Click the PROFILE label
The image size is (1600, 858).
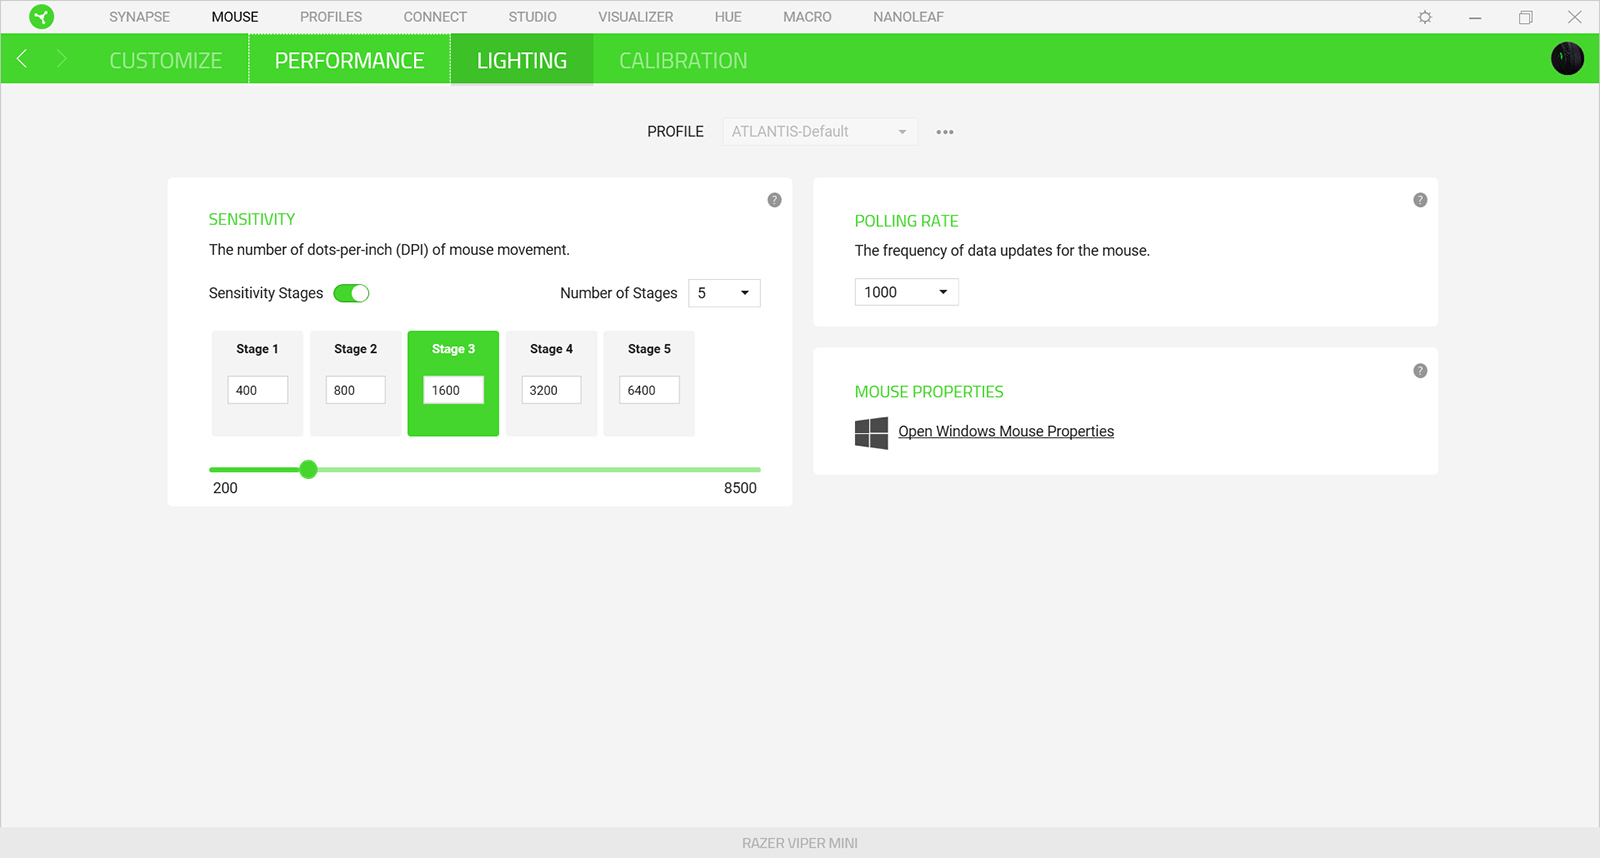click(x=675, y=131)
